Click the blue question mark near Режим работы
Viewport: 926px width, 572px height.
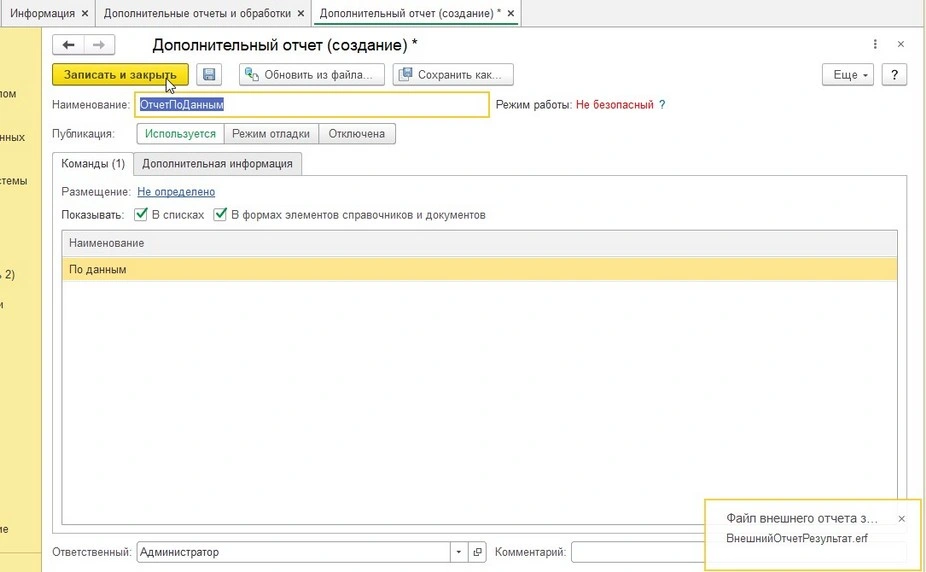pyautogui.click(x=661, y=104)
